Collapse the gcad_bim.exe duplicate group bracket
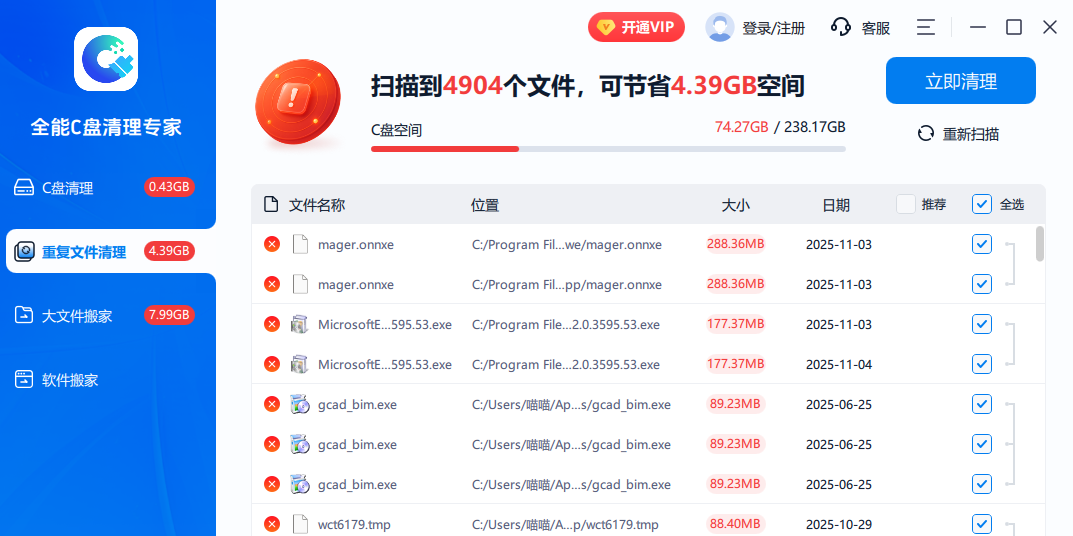 click(x=1013, y=444)
